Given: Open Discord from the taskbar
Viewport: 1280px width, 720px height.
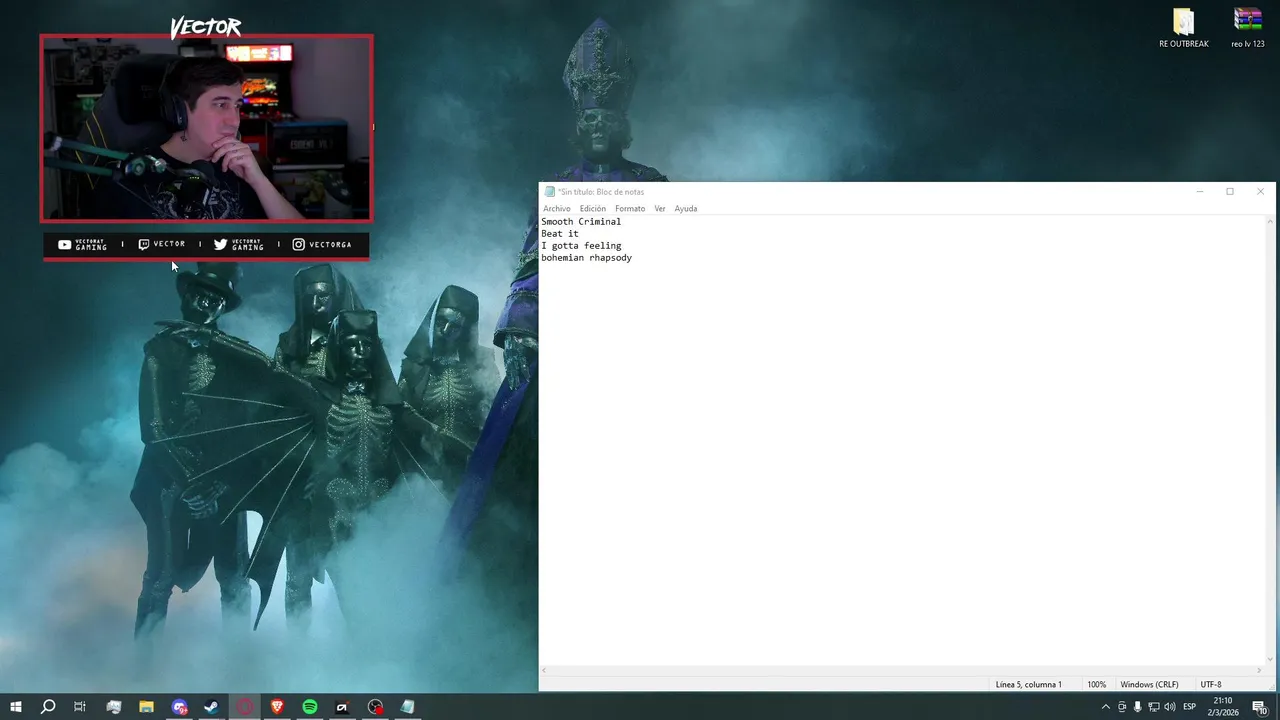Looking at the screenshot, I should pyautogui.click(x=179, y=707).
